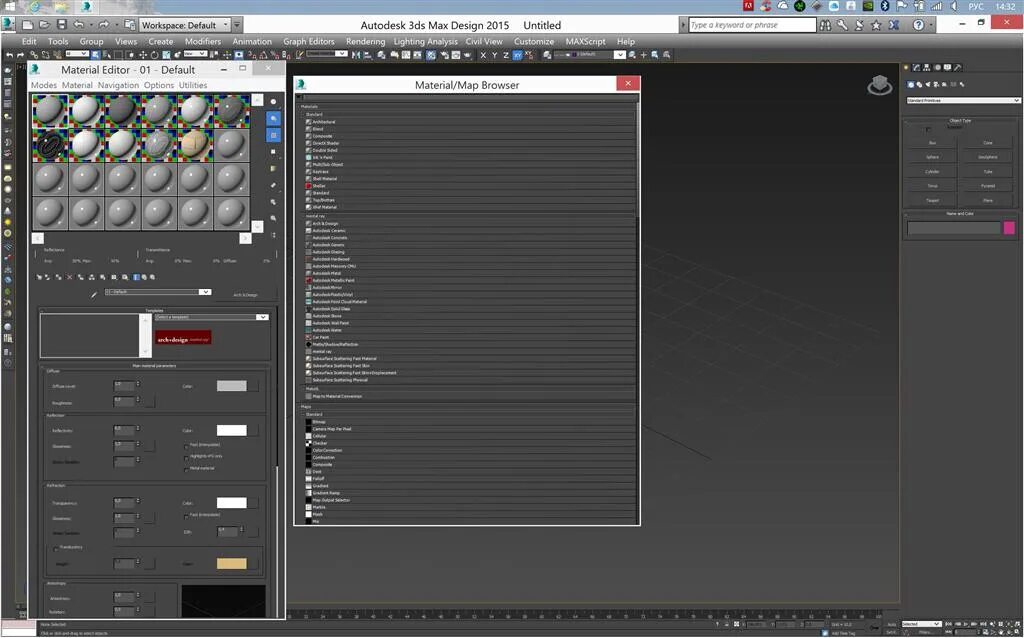Screen dimensions: 1024x638
Task: Select Checker map in the browser list
Action: [469, 443]
